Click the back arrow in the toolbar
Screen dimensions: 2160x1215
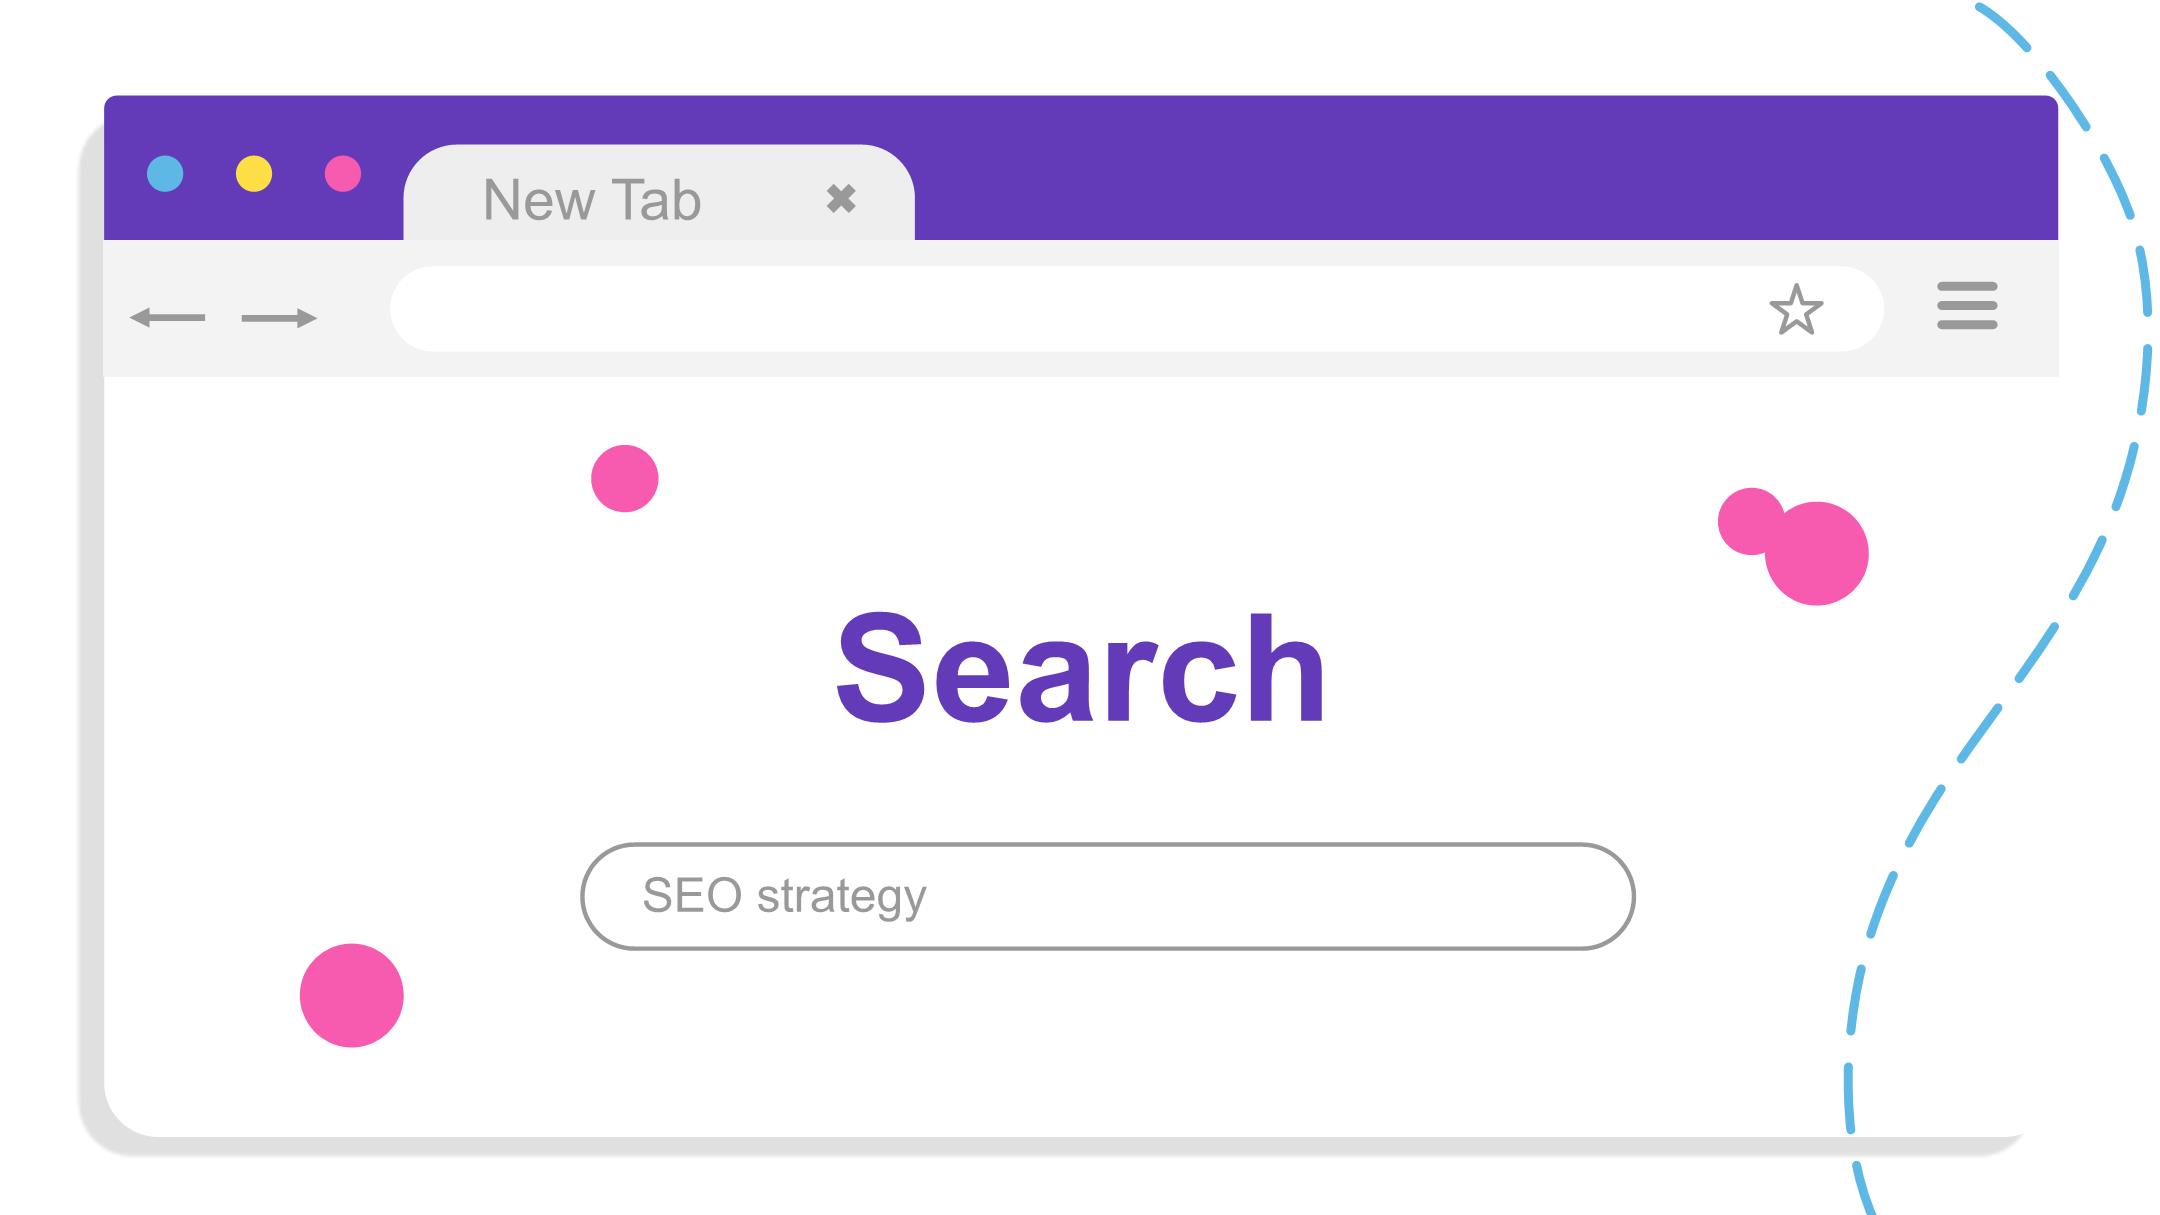pos(167,318)
